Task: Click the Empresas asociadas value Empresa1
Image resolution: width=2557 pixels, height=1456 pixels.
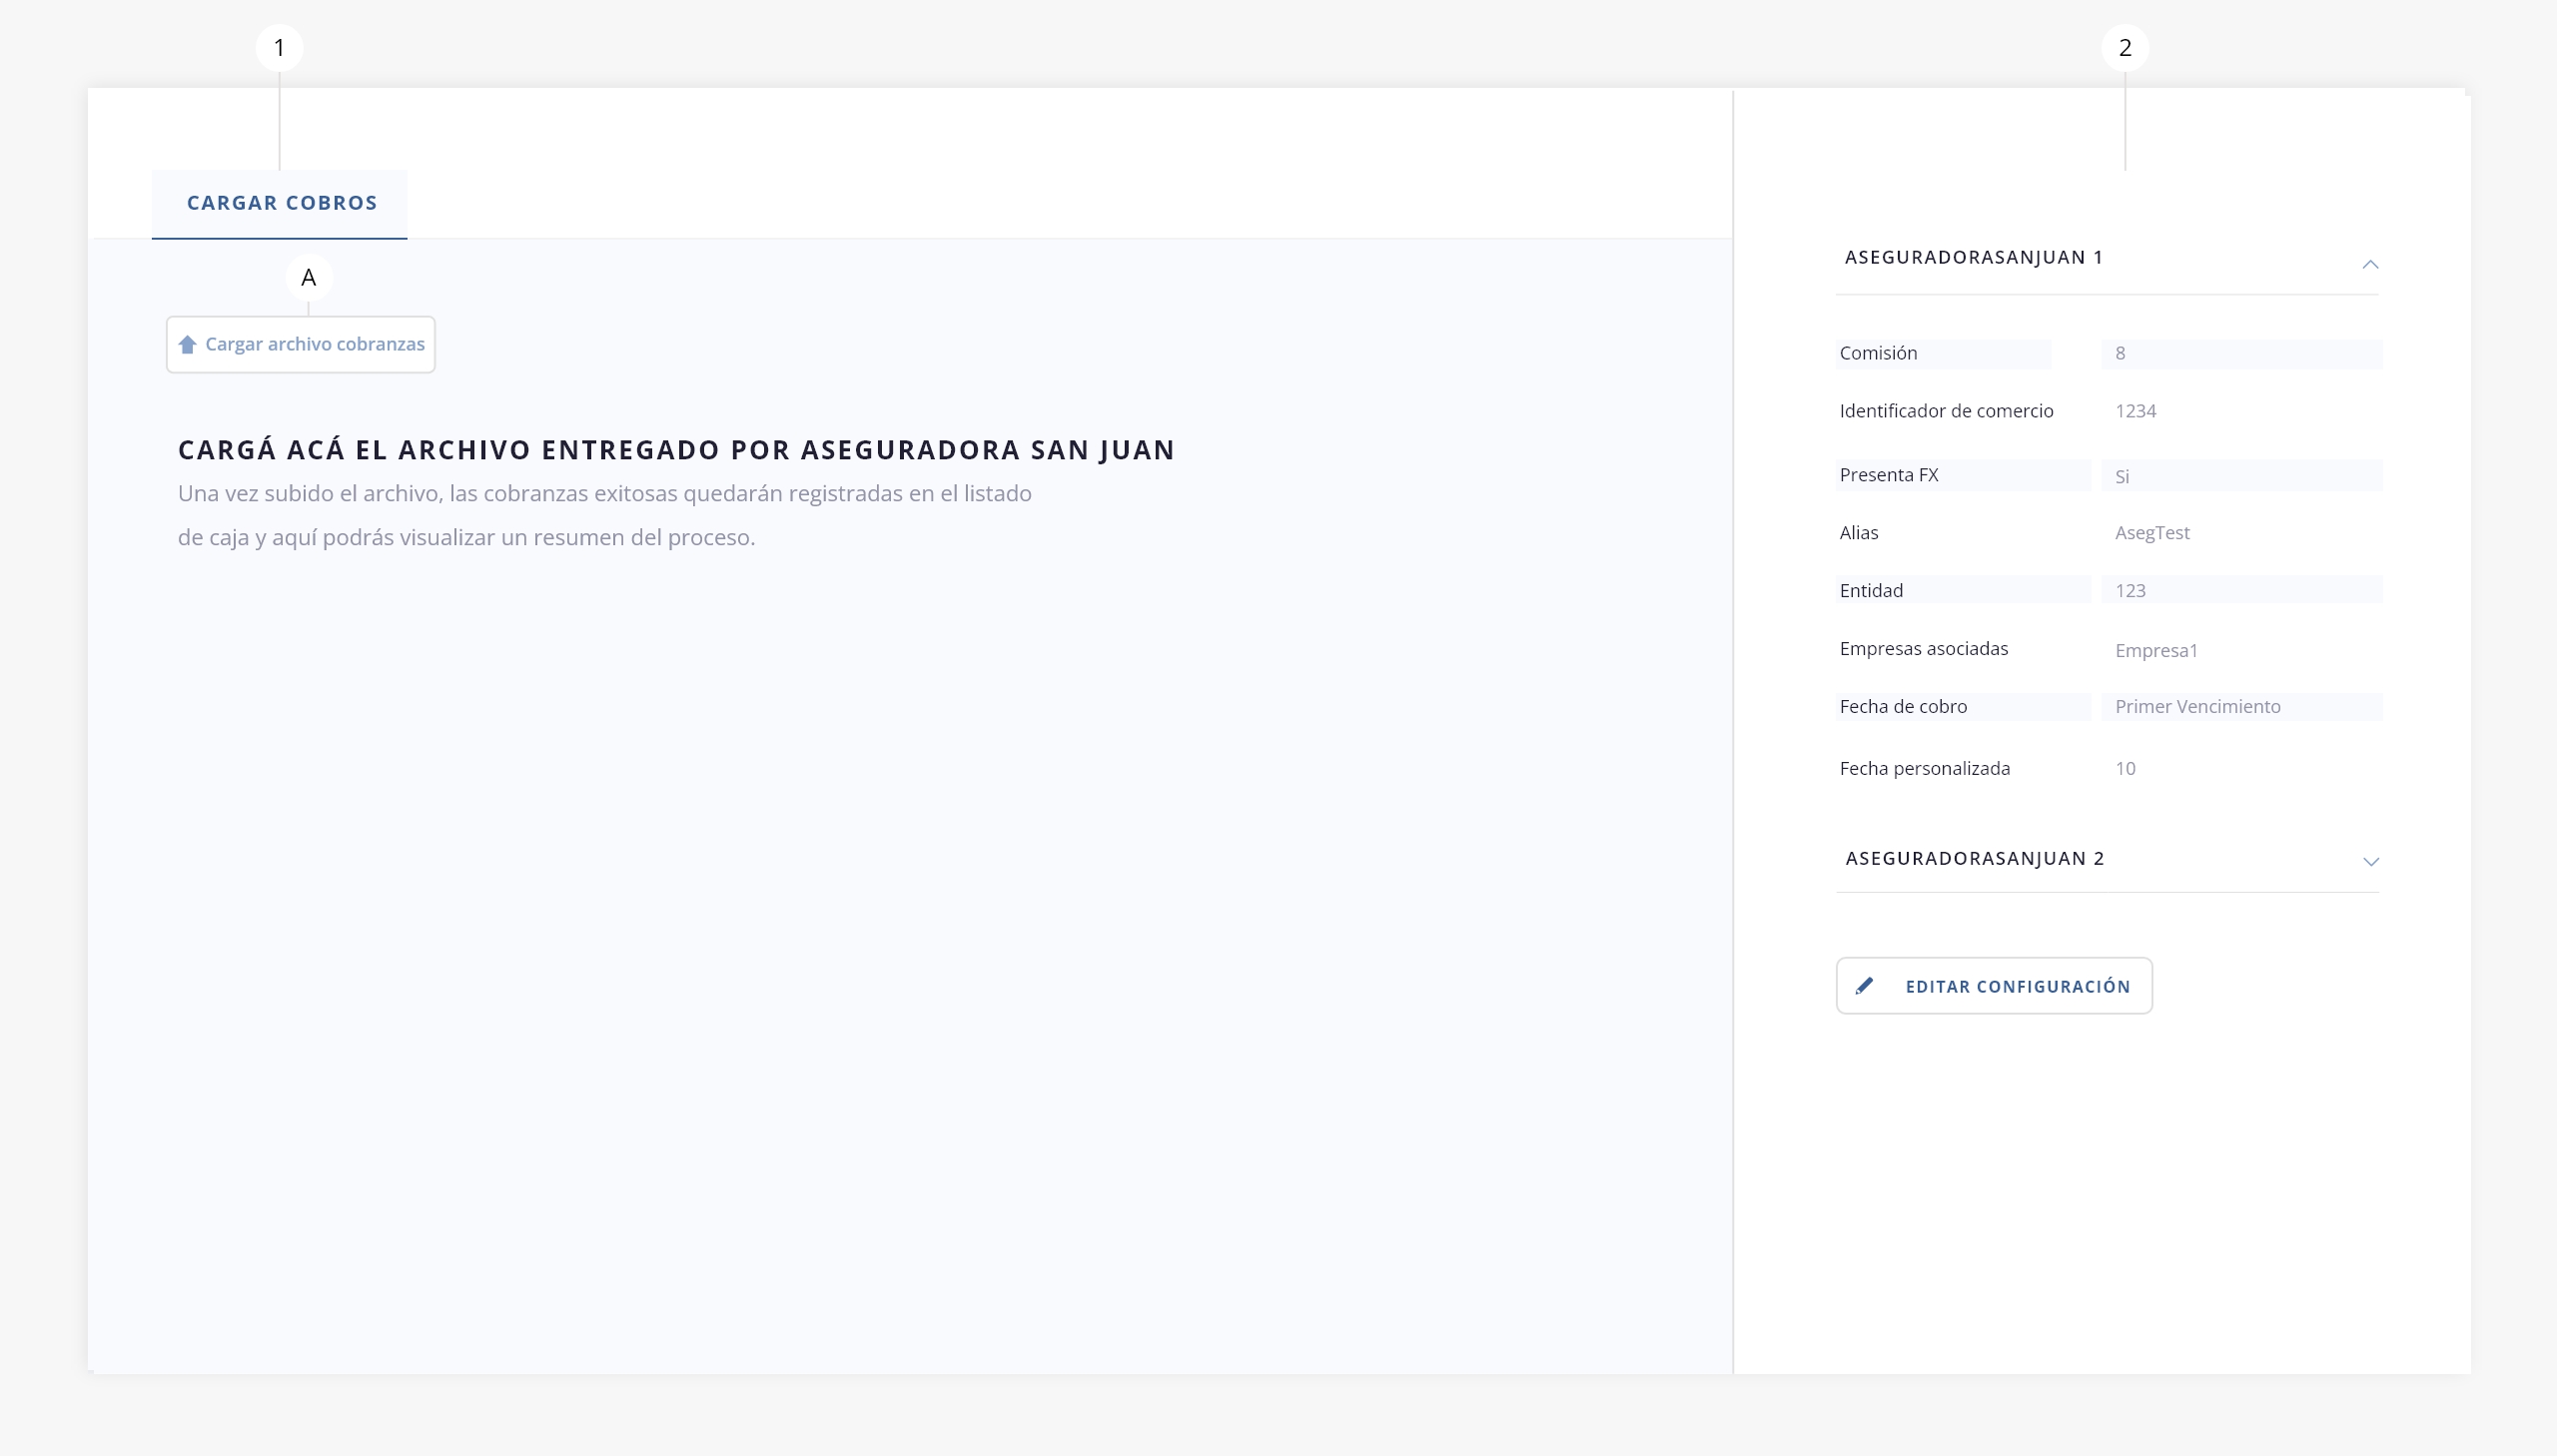Action: click(x=2156, y=650)
